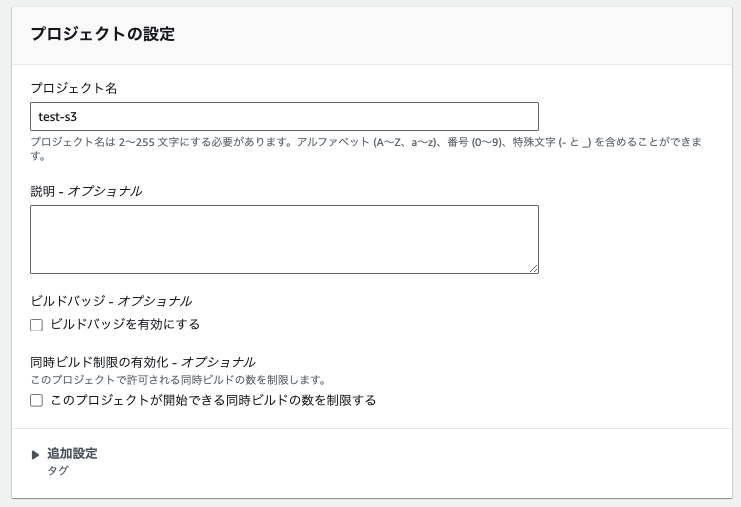
Task: Click into the 説明 description text area
Action: tap(284, 239)
